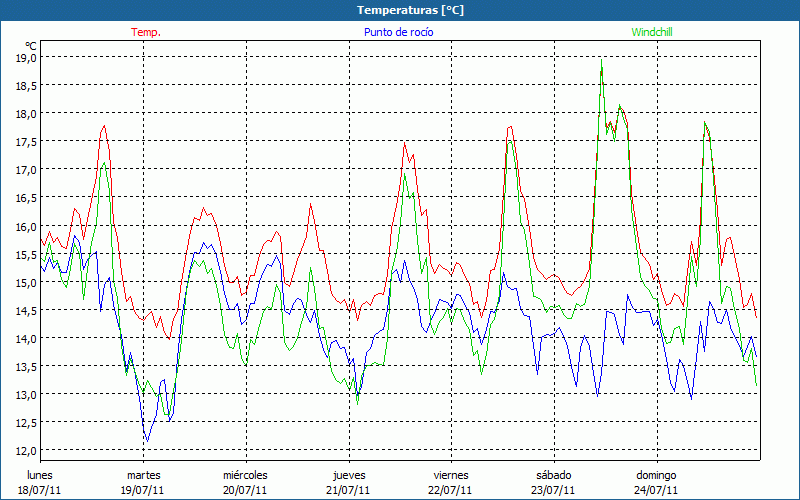Click the red Temp. legend label

click(145, 32)
